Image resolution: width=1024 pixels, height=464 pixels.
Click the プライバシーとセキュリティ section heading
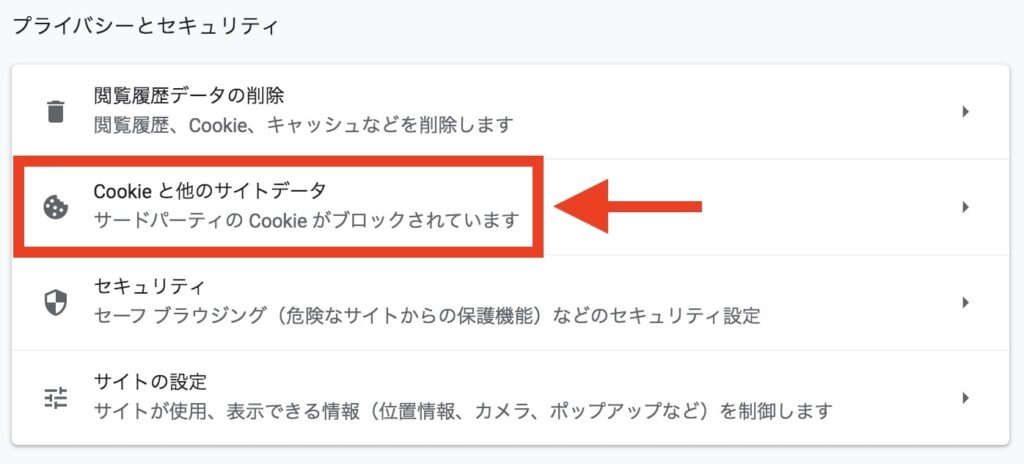tap(146, 27)
